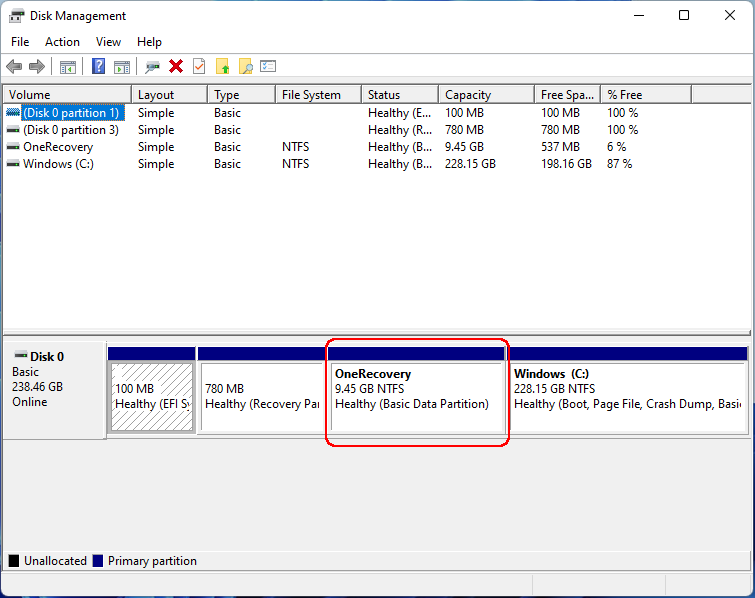Sort by the File System column header
The height and width of the screenshot is (598, 755).
click(x=319, y=94)
